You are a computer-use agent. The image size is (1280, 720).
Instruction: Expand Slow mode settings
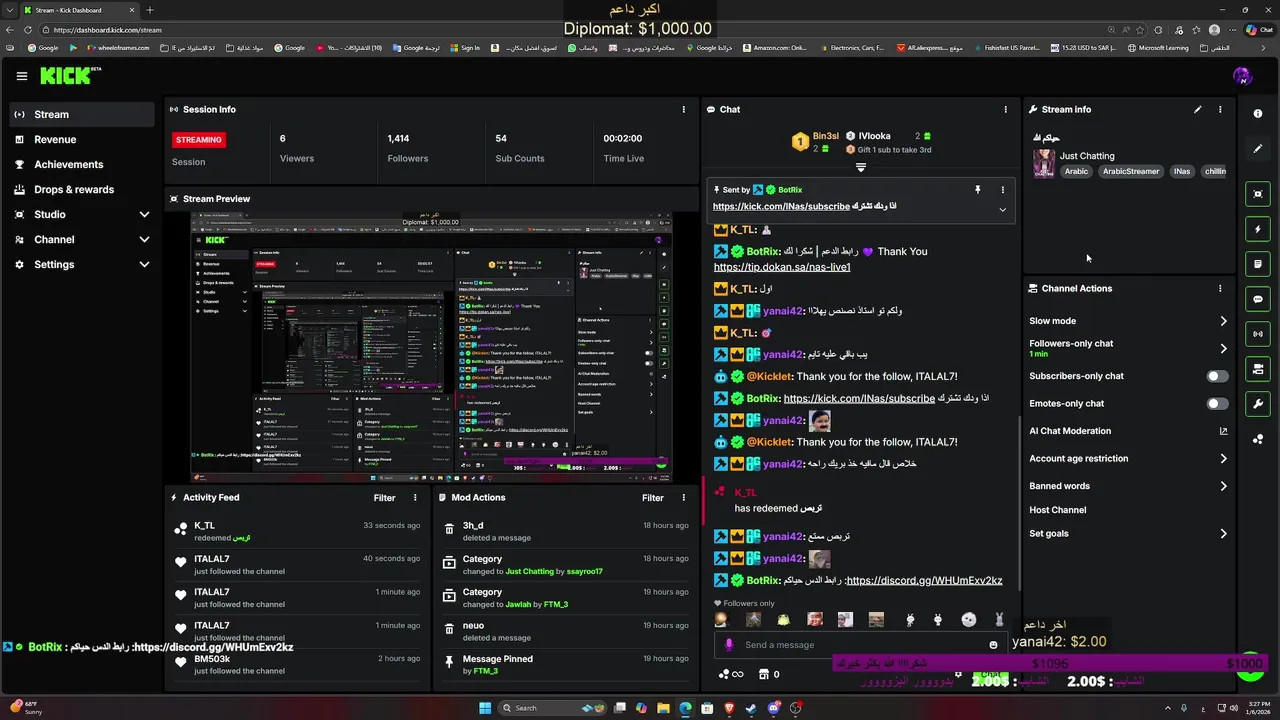1223,321
